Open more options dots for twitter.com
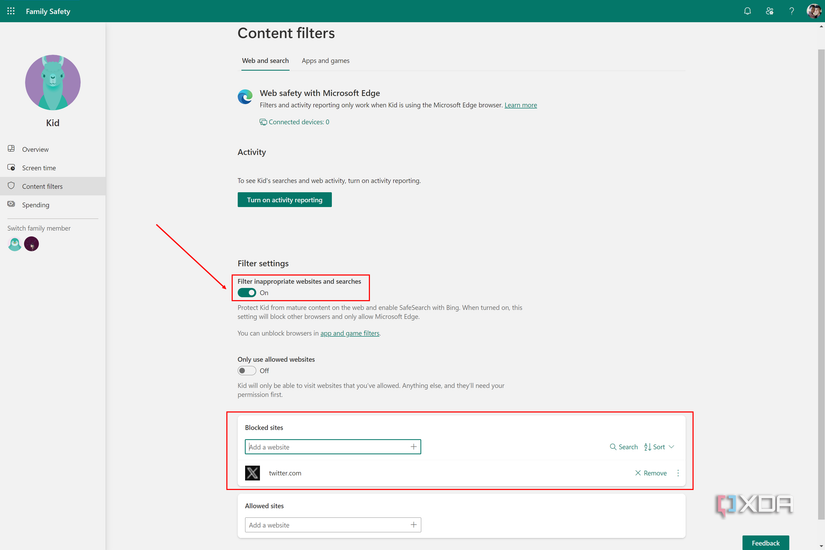825x550 pixels. pyautogui.click(x=678, y=473)
